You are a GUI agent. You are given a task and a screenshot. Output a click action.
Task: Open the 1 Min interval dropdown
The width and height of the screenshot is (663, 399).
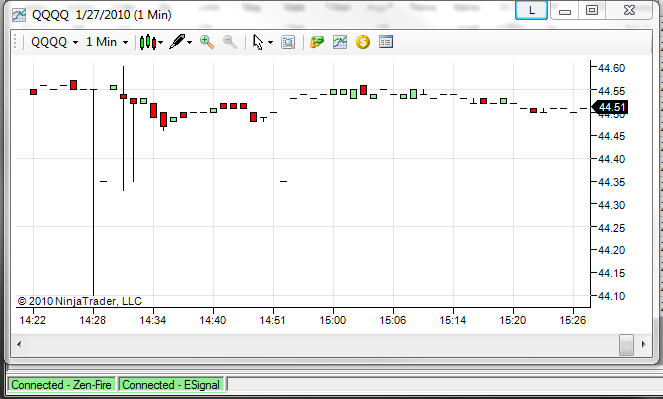[107, 42]
